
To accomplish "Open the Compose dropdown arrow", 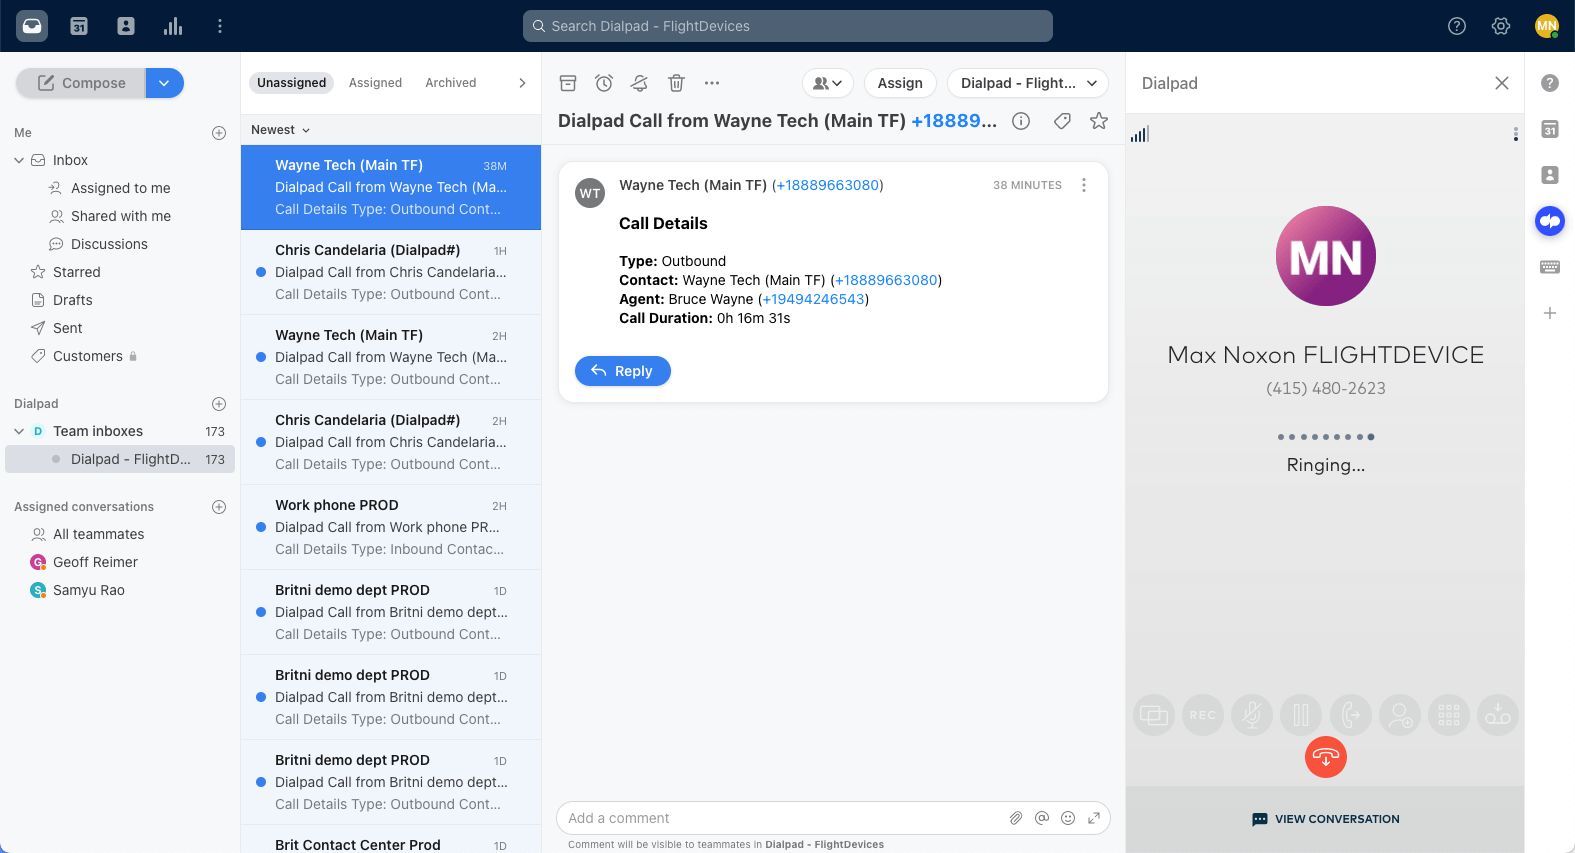I will tap(165, 83).
